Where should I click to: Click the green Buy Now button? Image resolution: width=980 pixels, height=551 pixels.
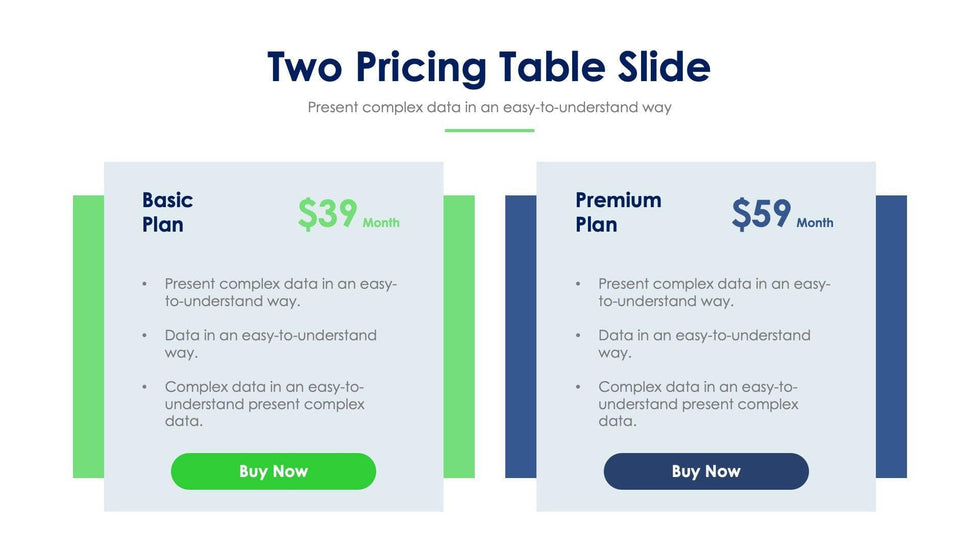pyautogui.click(x=273, y=471)
